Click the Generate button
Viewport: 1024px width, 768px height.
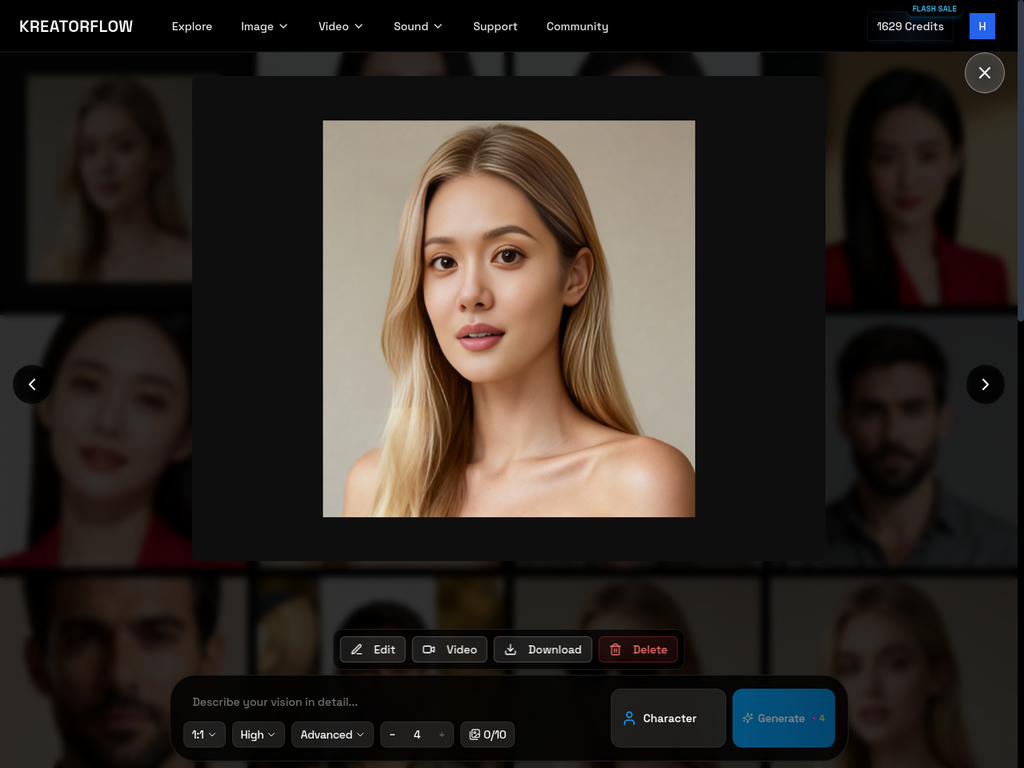783,718
